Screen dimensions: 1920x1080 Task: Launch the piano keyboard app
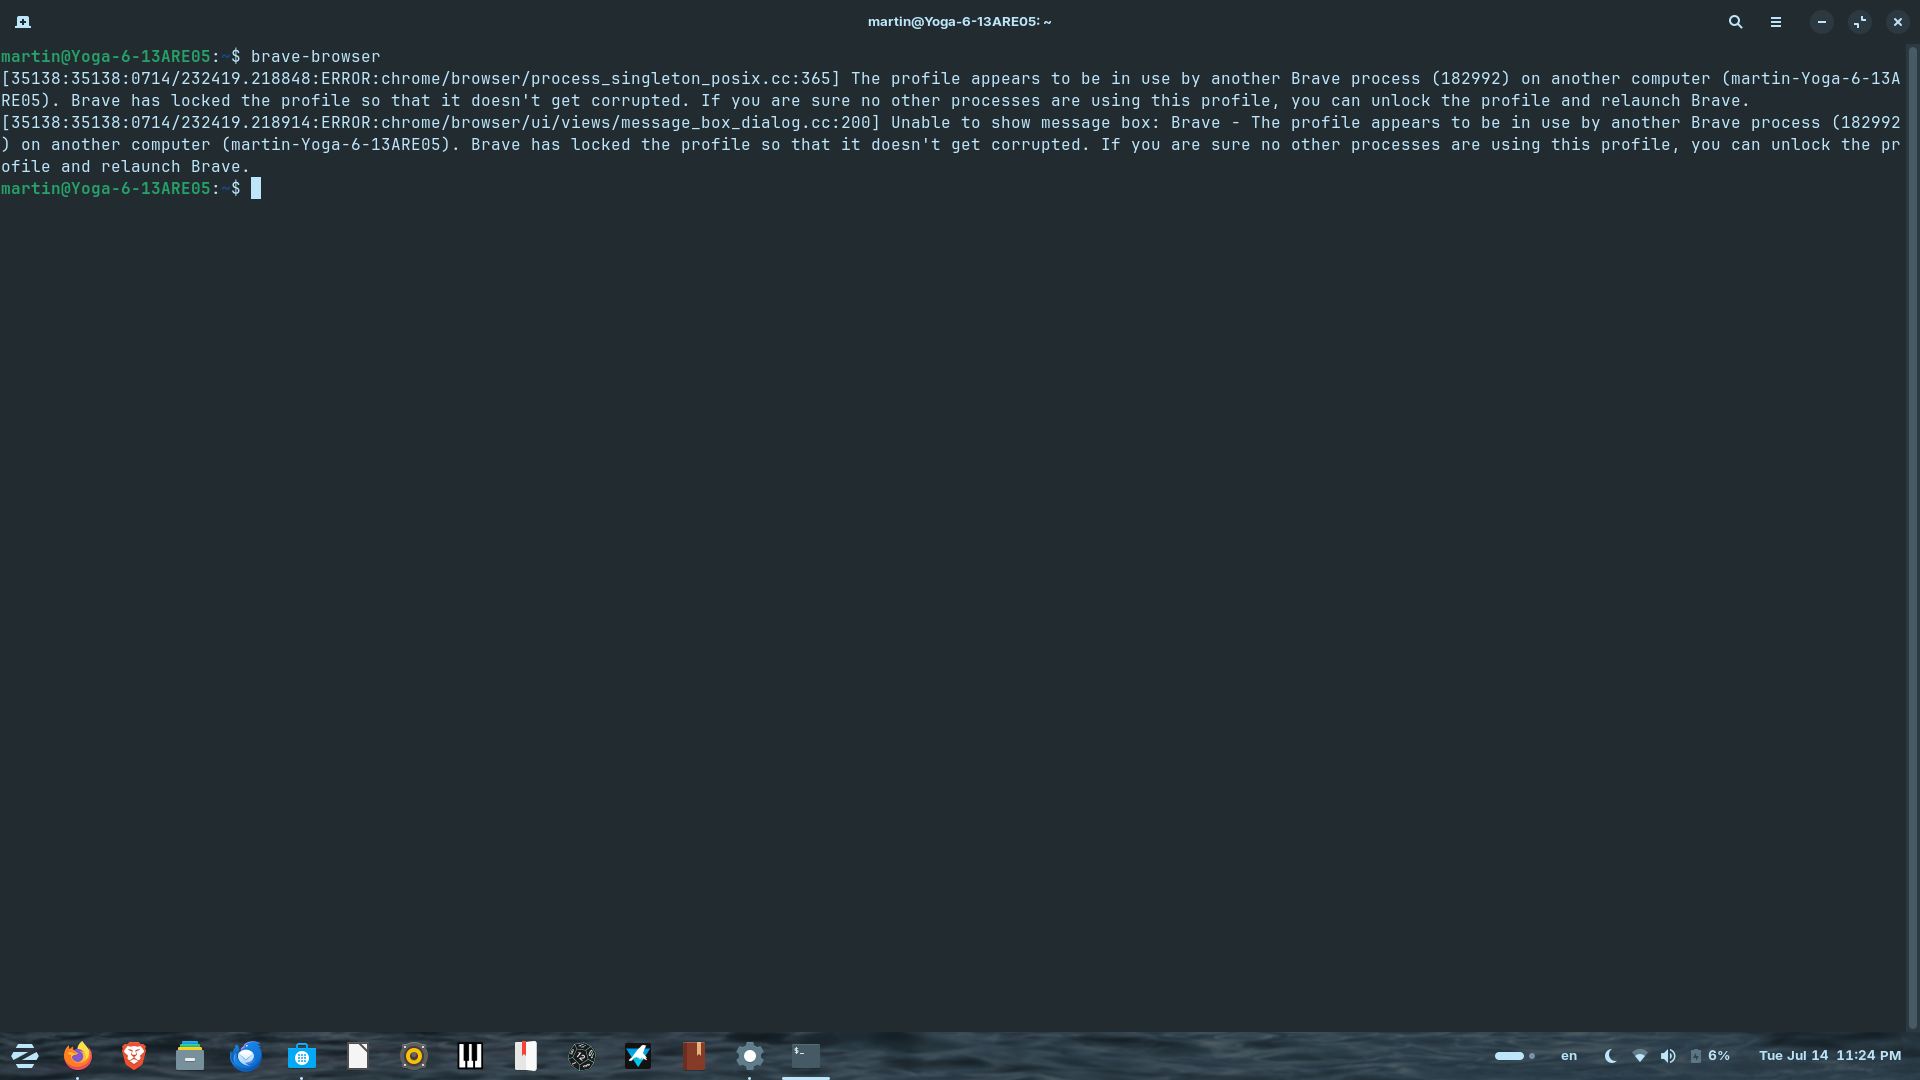pos(470,1055)
